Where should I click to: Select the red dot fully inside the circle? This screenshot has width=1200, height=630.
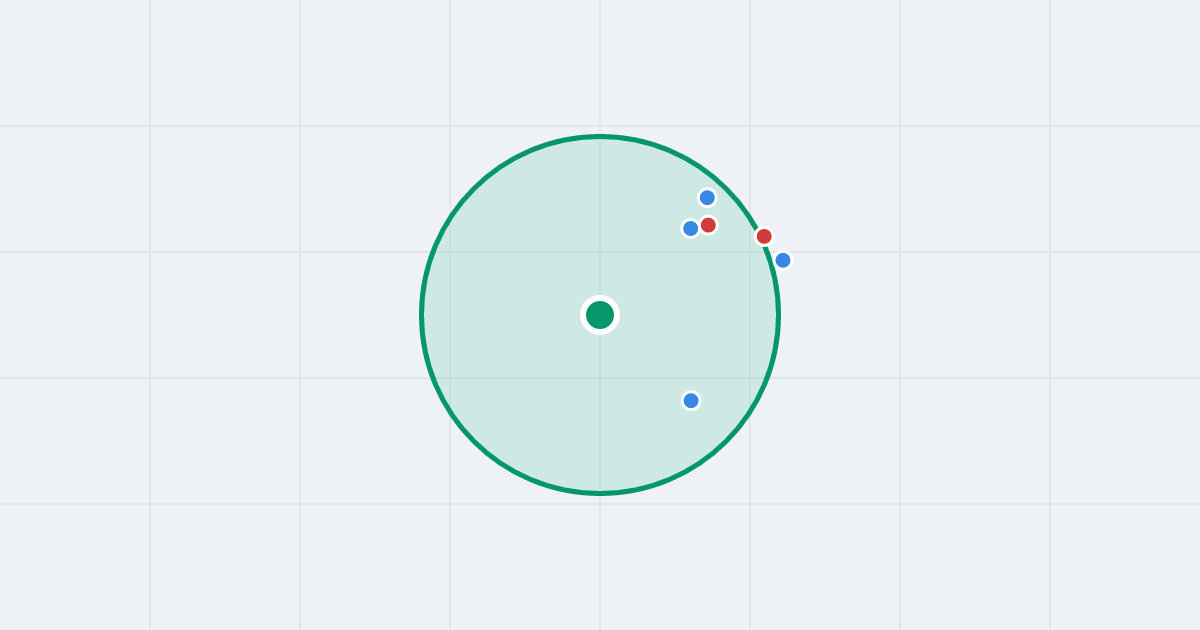pyautogui.click(x=708, y=225)
